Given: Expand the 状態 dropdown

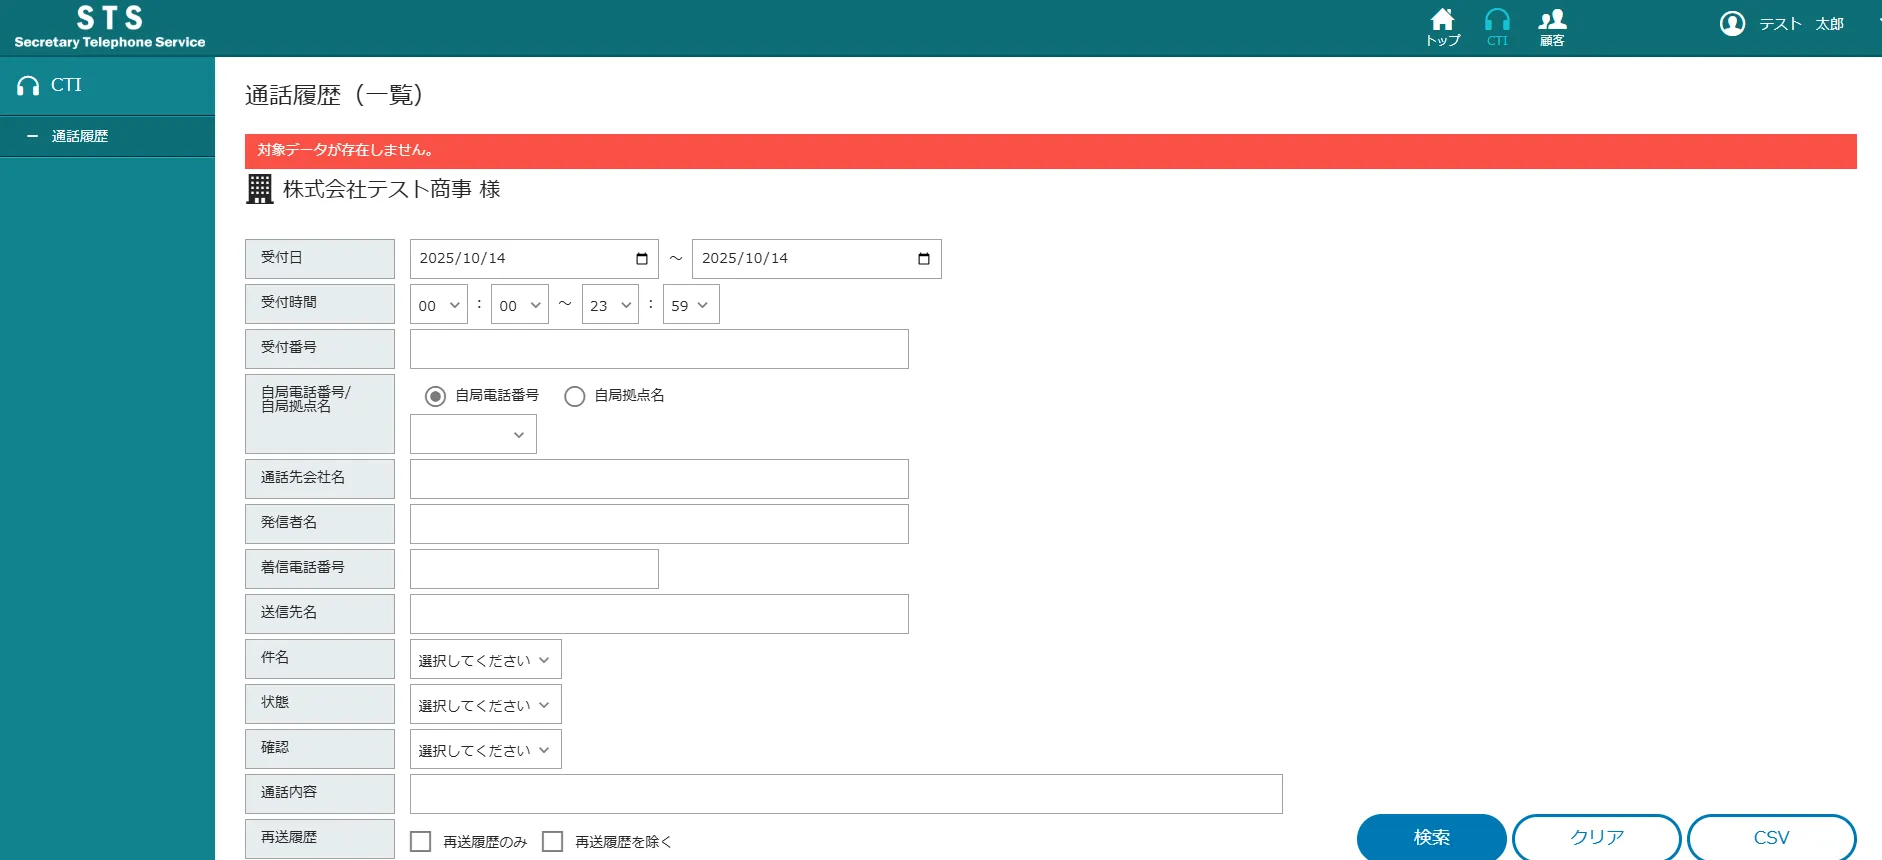Looking at the screenshot, I should tap(485, 705).
